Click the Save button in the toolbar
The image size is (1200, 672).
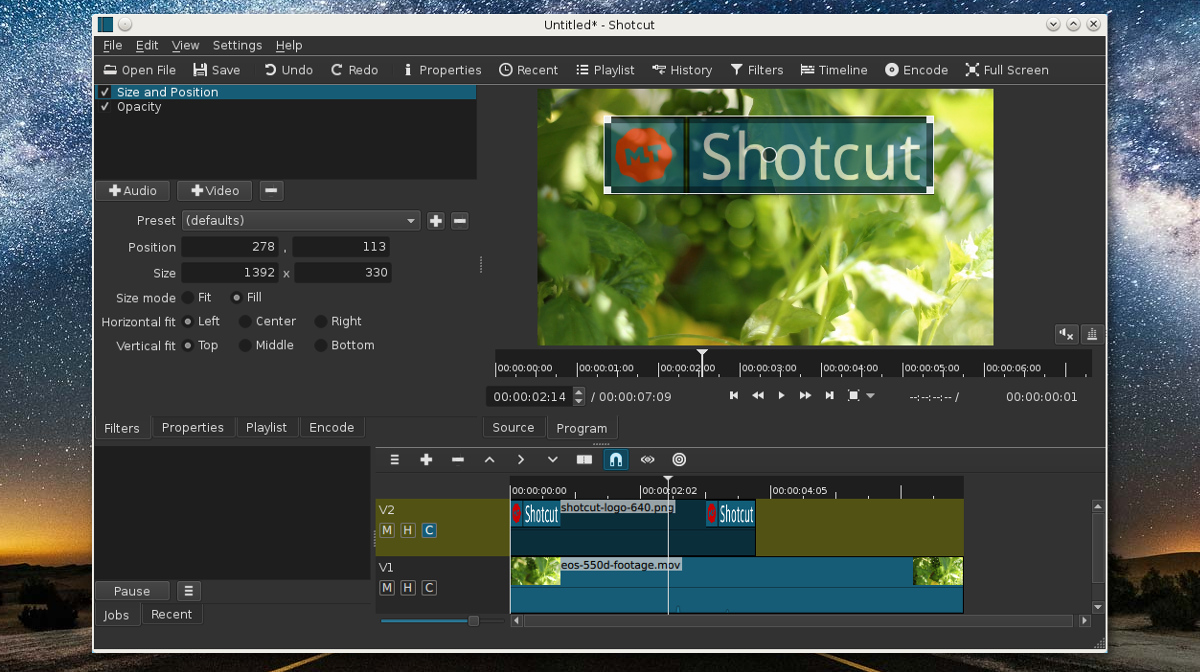[216, 70]
